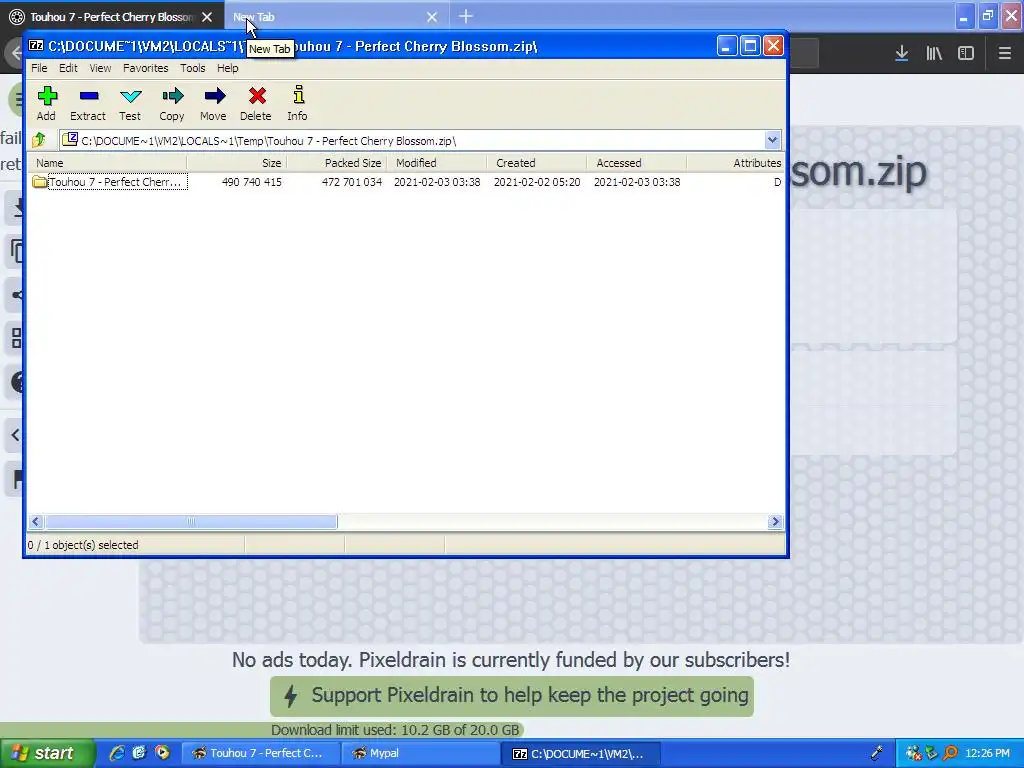
Task: Run Test on the archive
Action: click(x=130, y=104)
